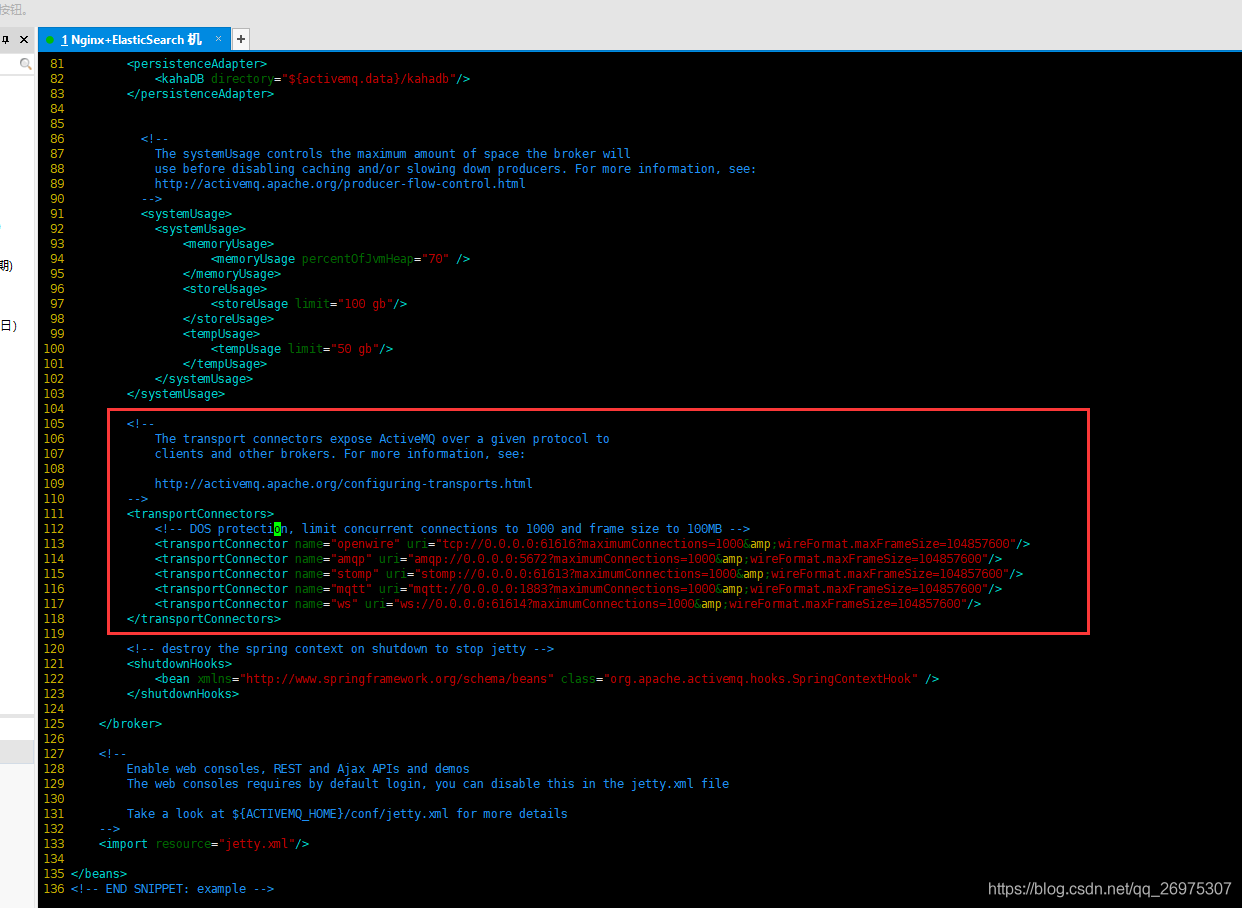
Task: Click the configuring-transports.html URL on line 109
Action: point(344,484)
